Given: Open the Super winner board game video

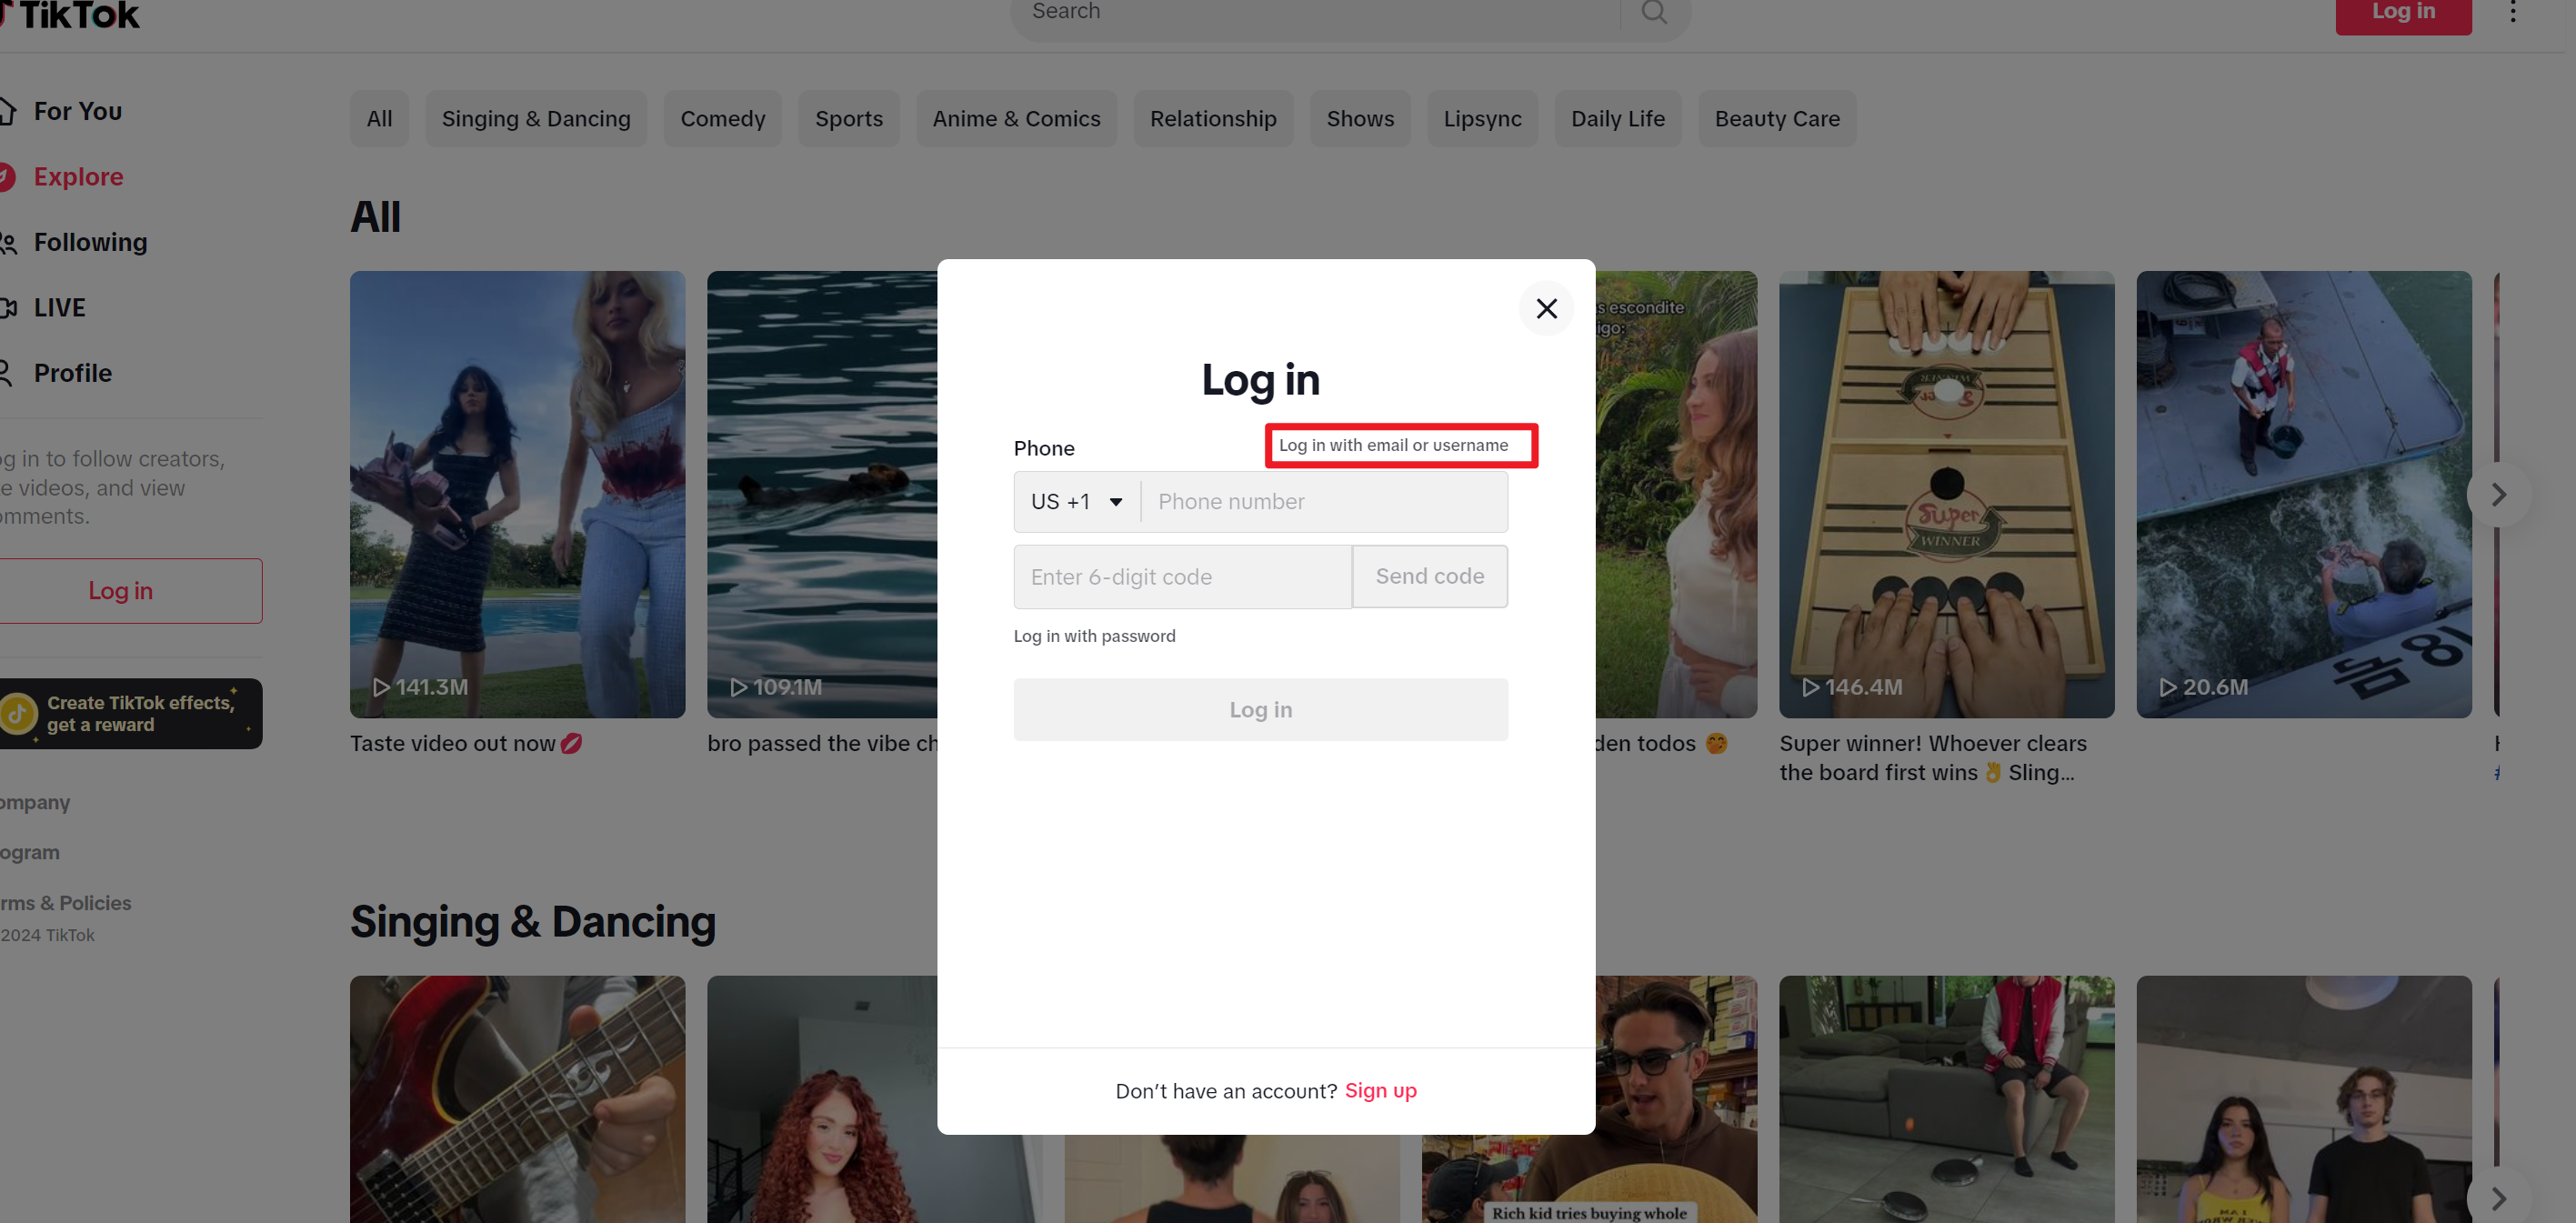Looking at the screenshot, I should [x=1946, y=494].
